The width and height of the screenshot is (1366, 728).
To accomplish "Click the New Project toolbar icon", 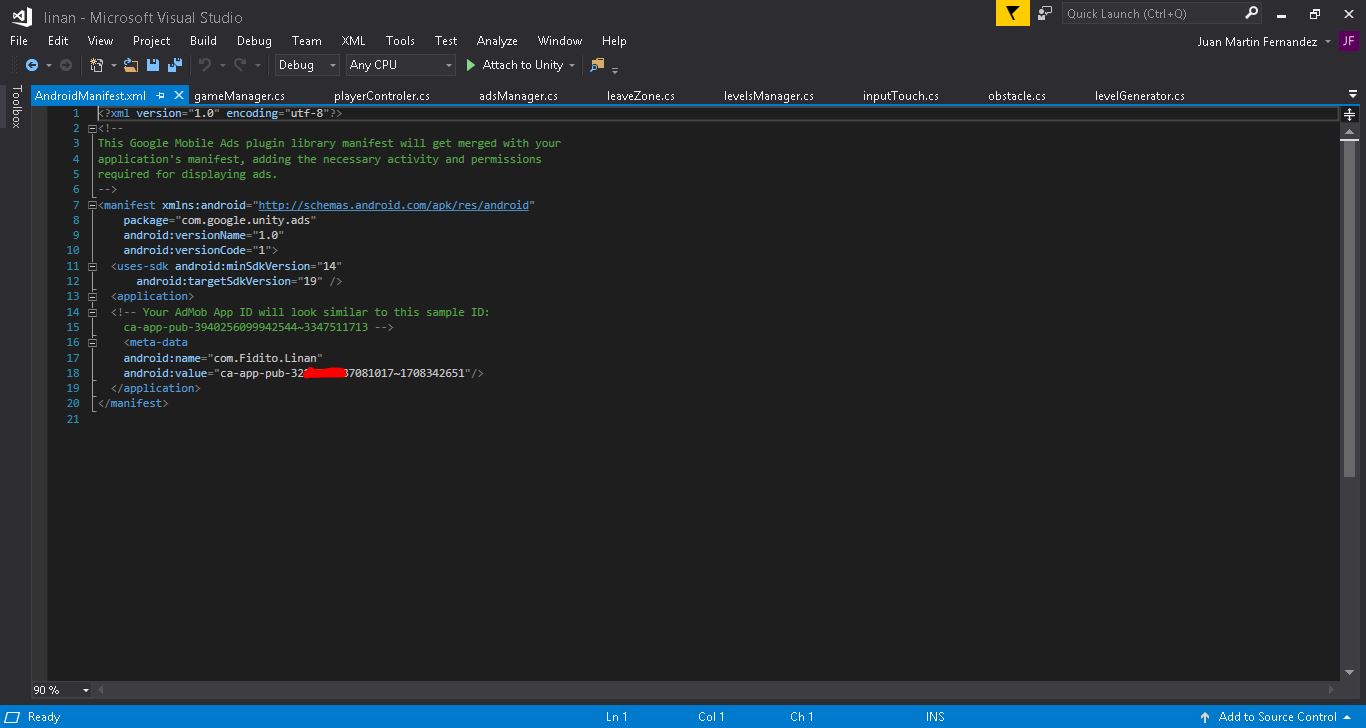I will click(x=96, y=65).
